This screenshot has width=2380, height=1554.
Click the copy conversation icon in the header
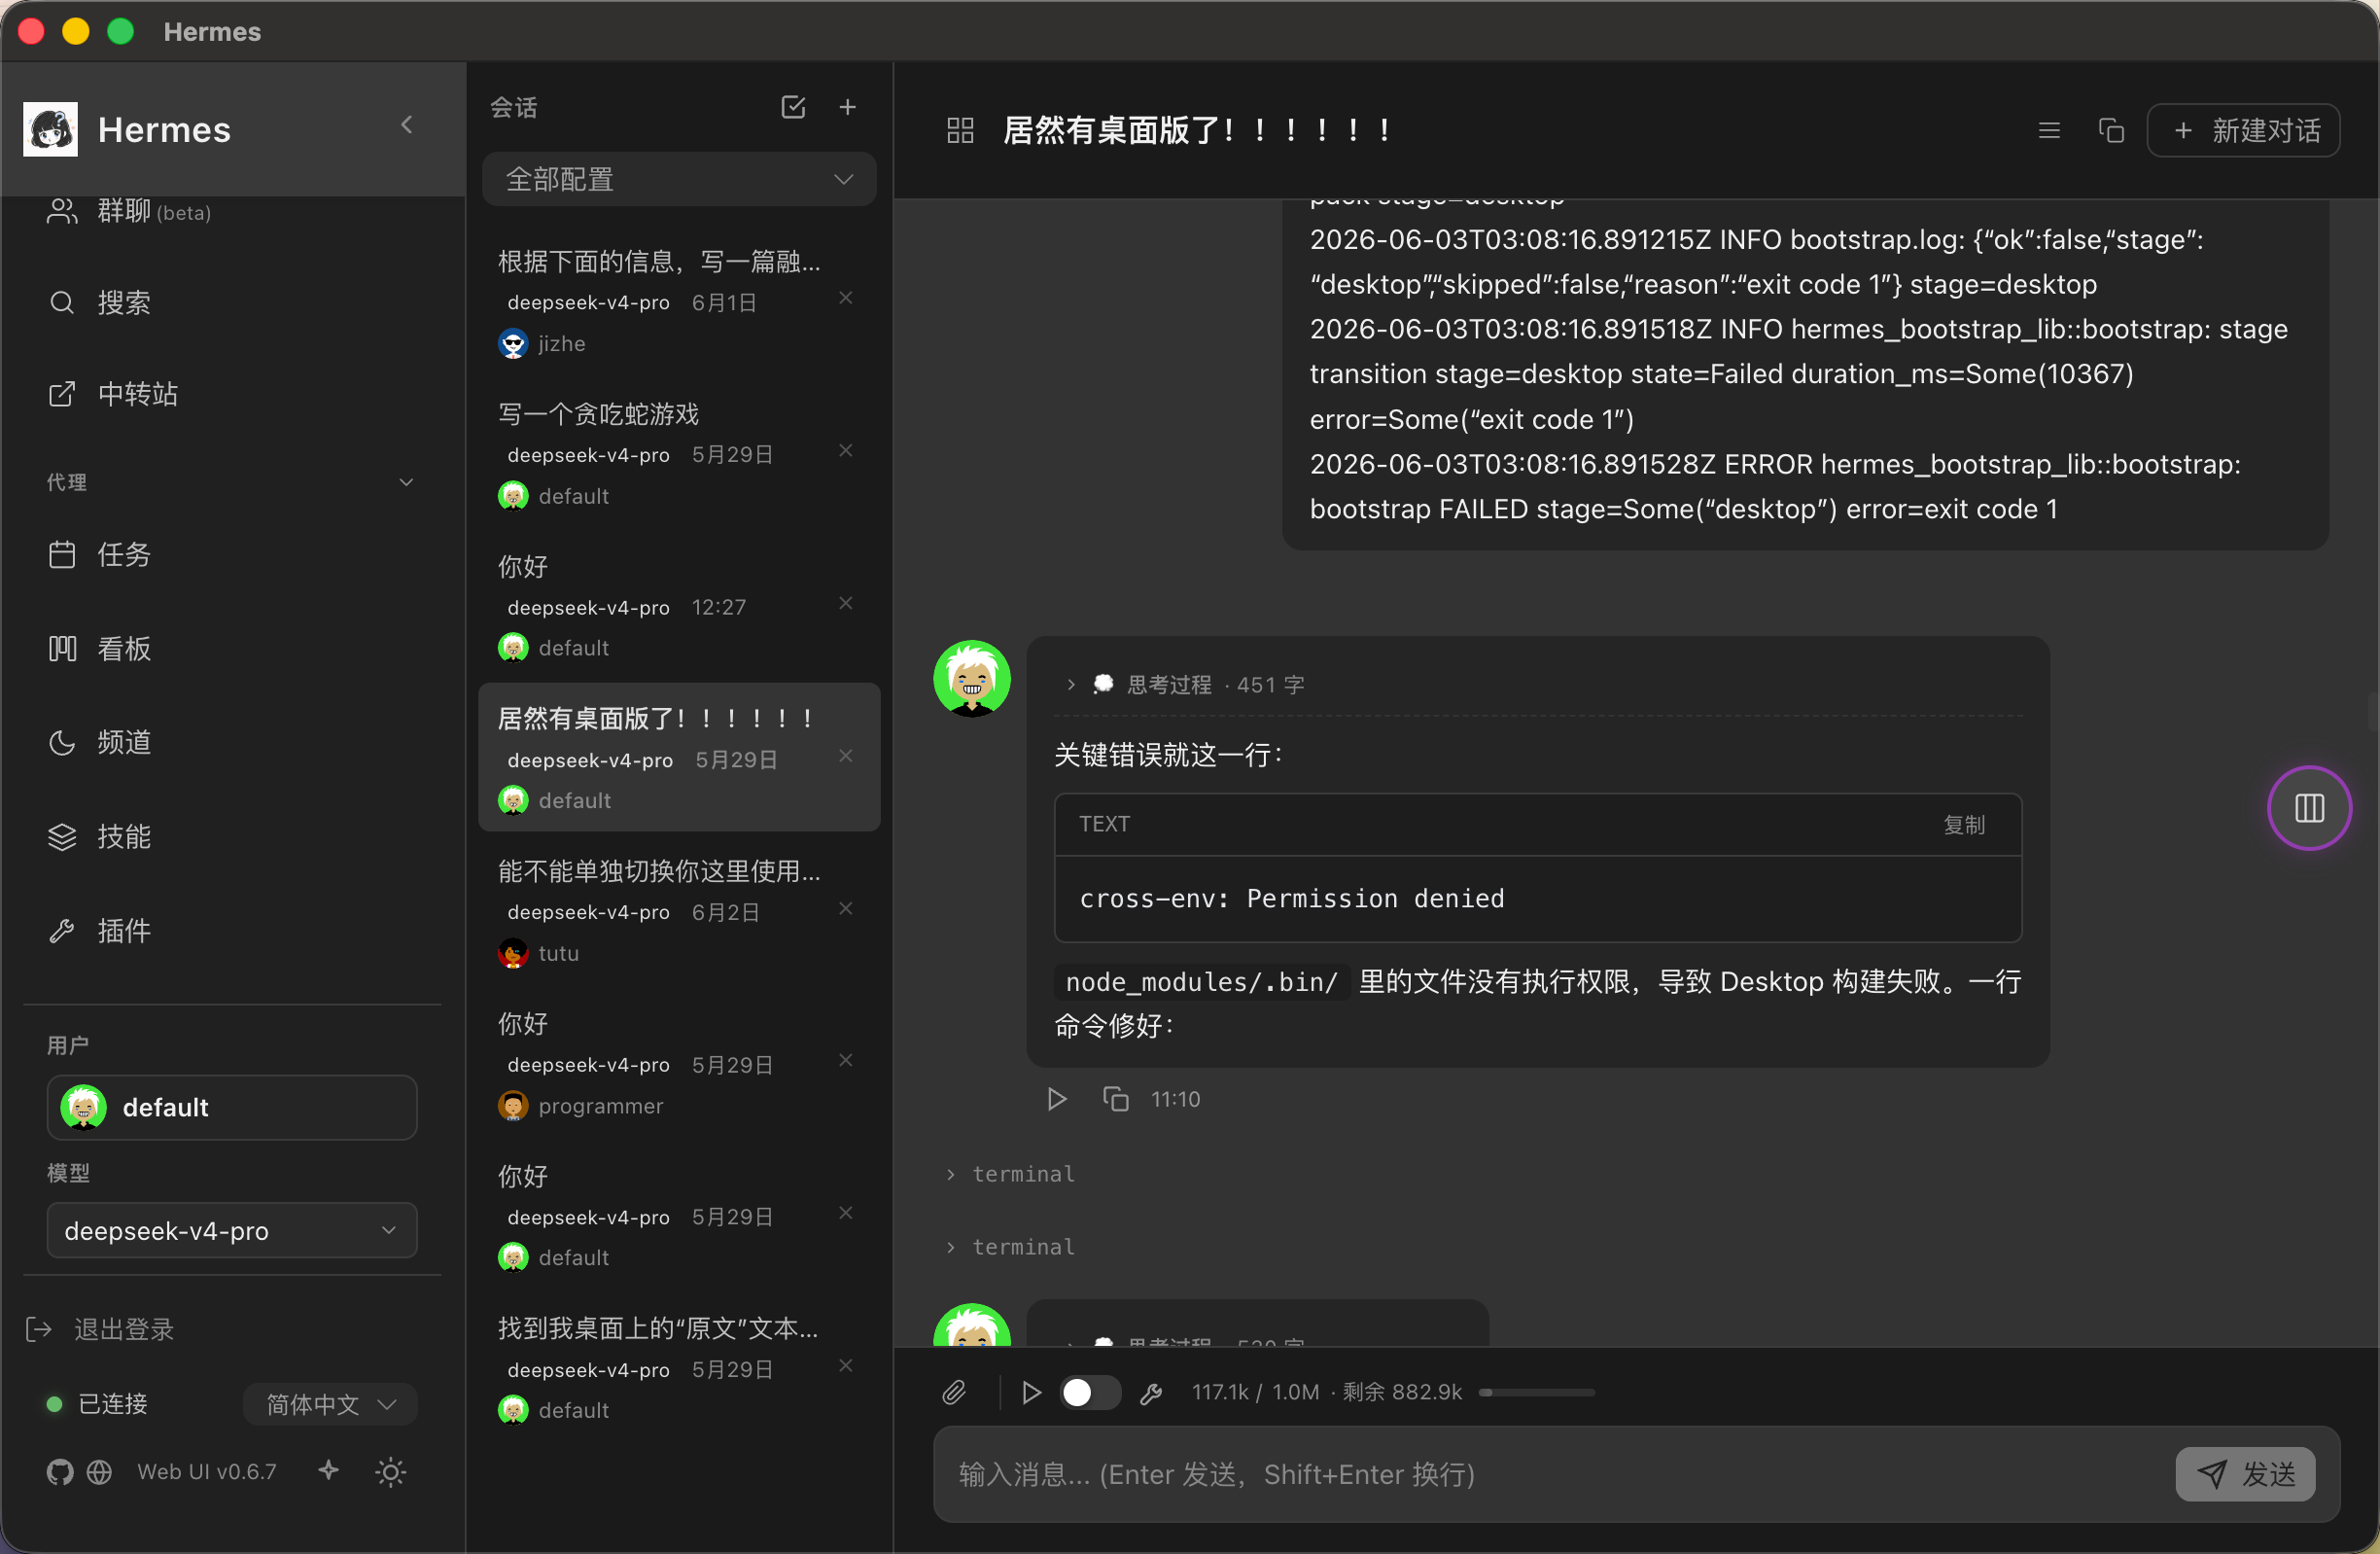(x=2110, y=130)
